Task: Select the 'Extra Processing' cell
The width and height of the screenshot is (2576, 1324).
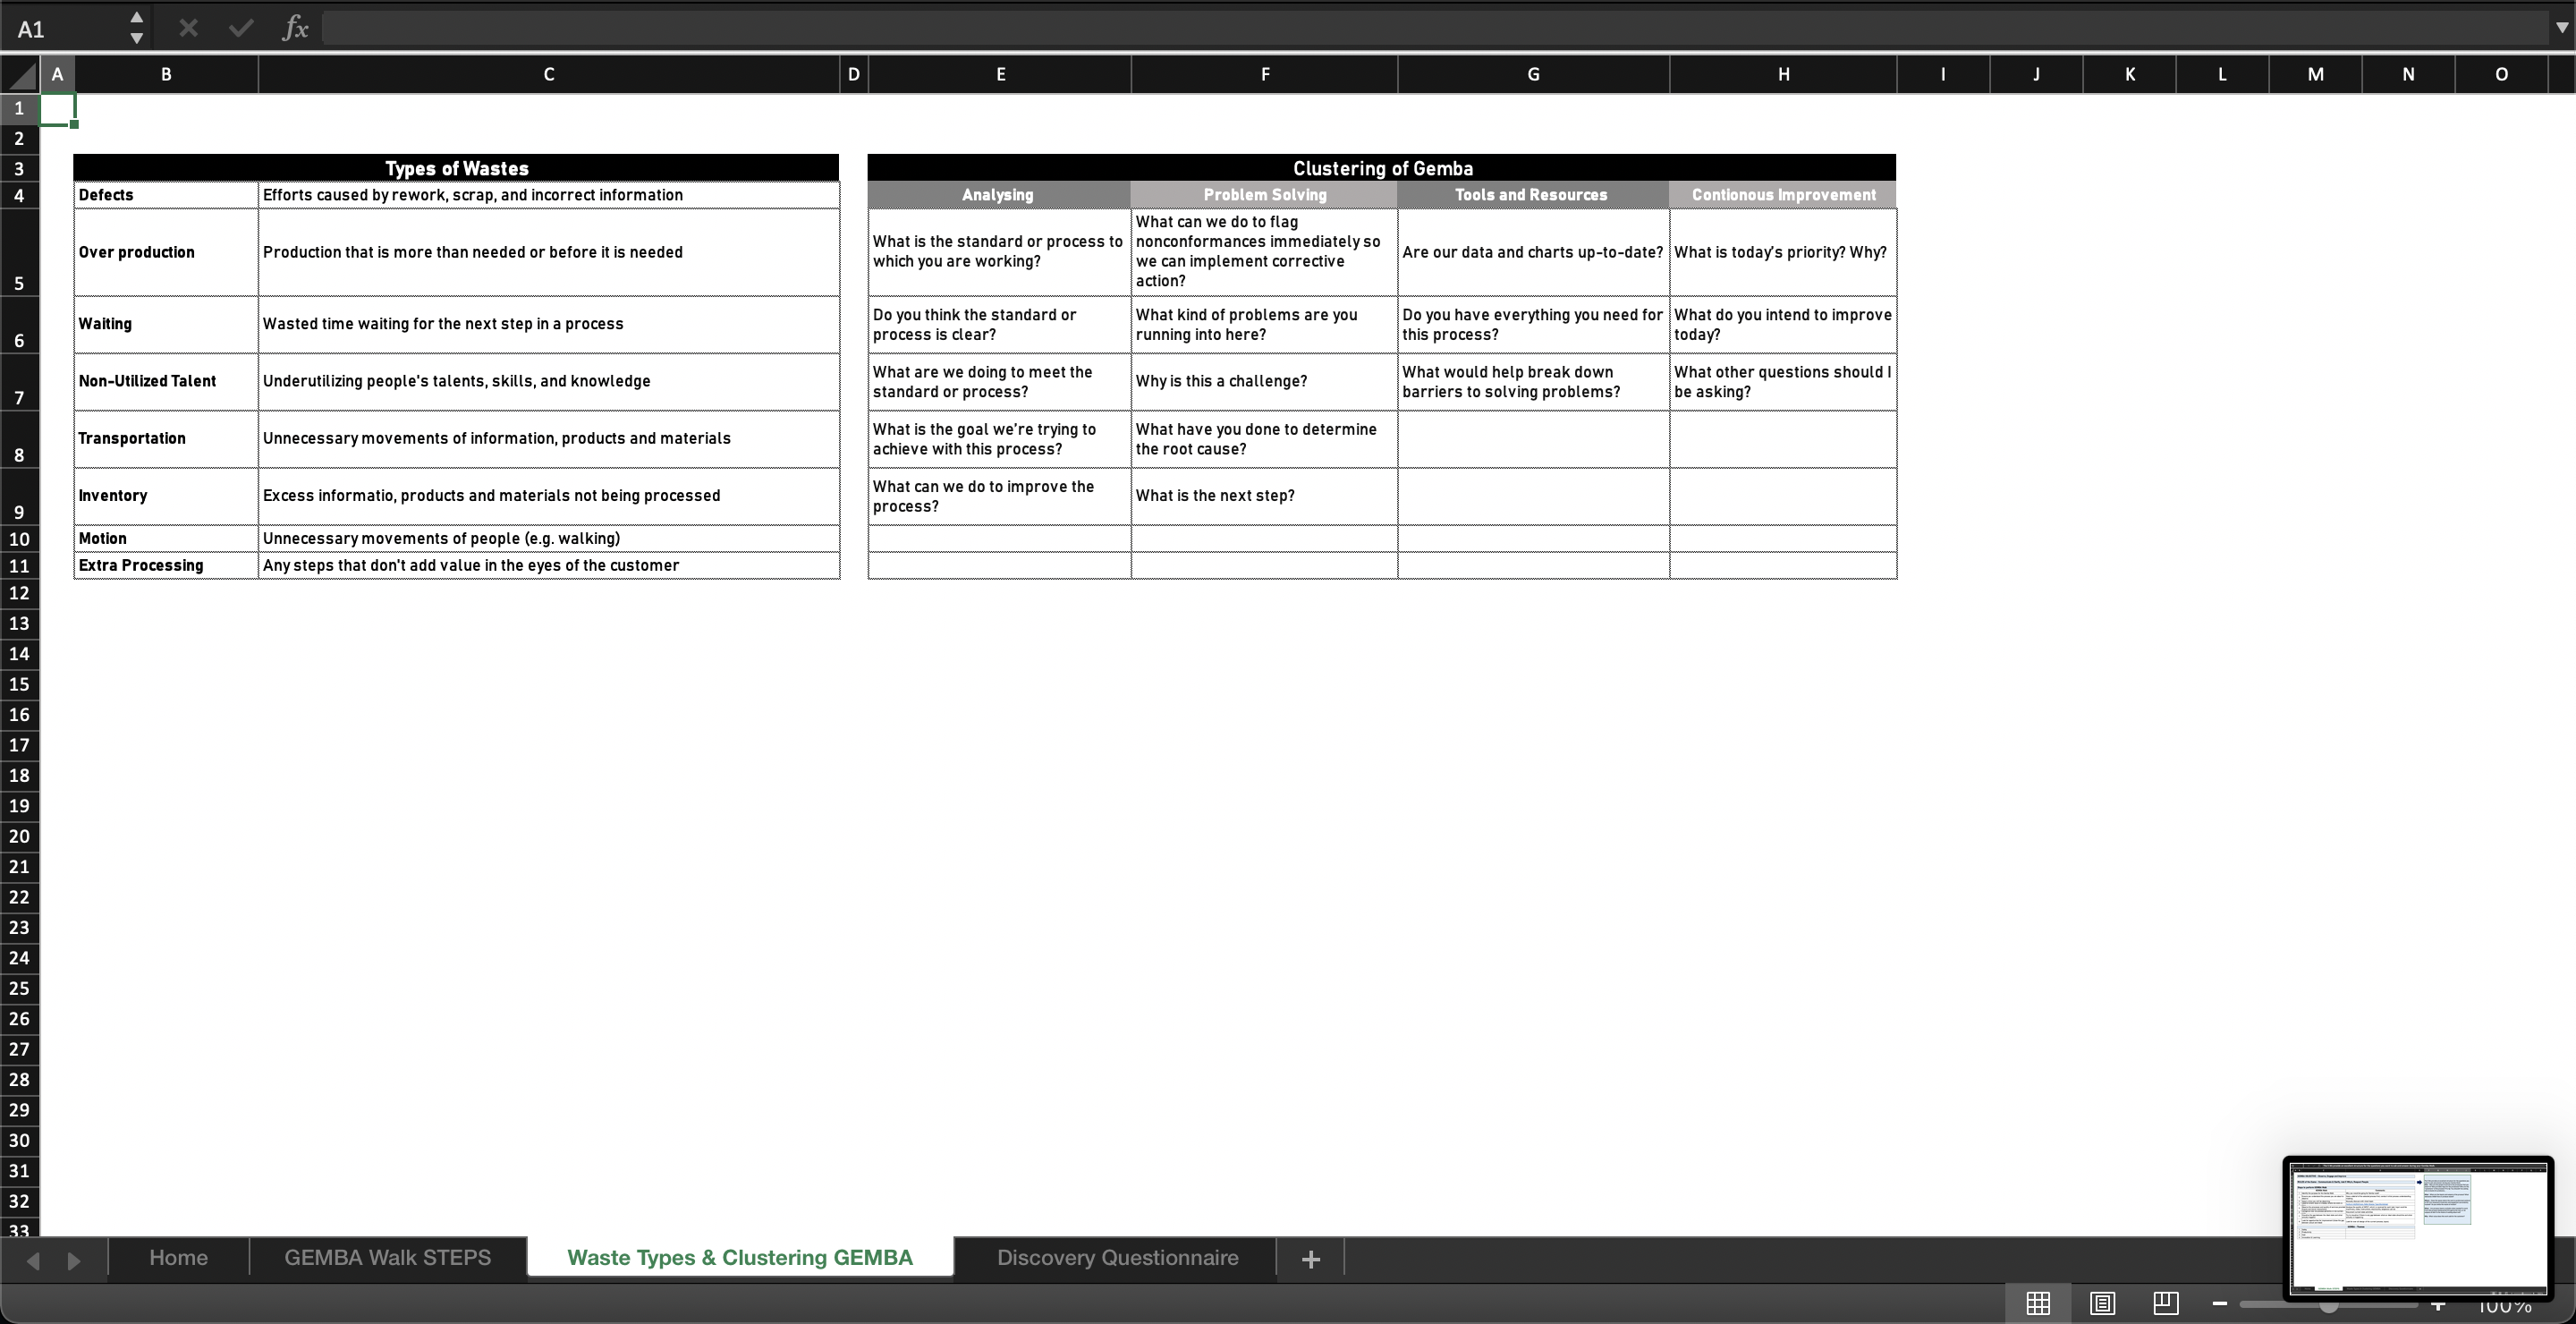Action: [x=166, y=565]
